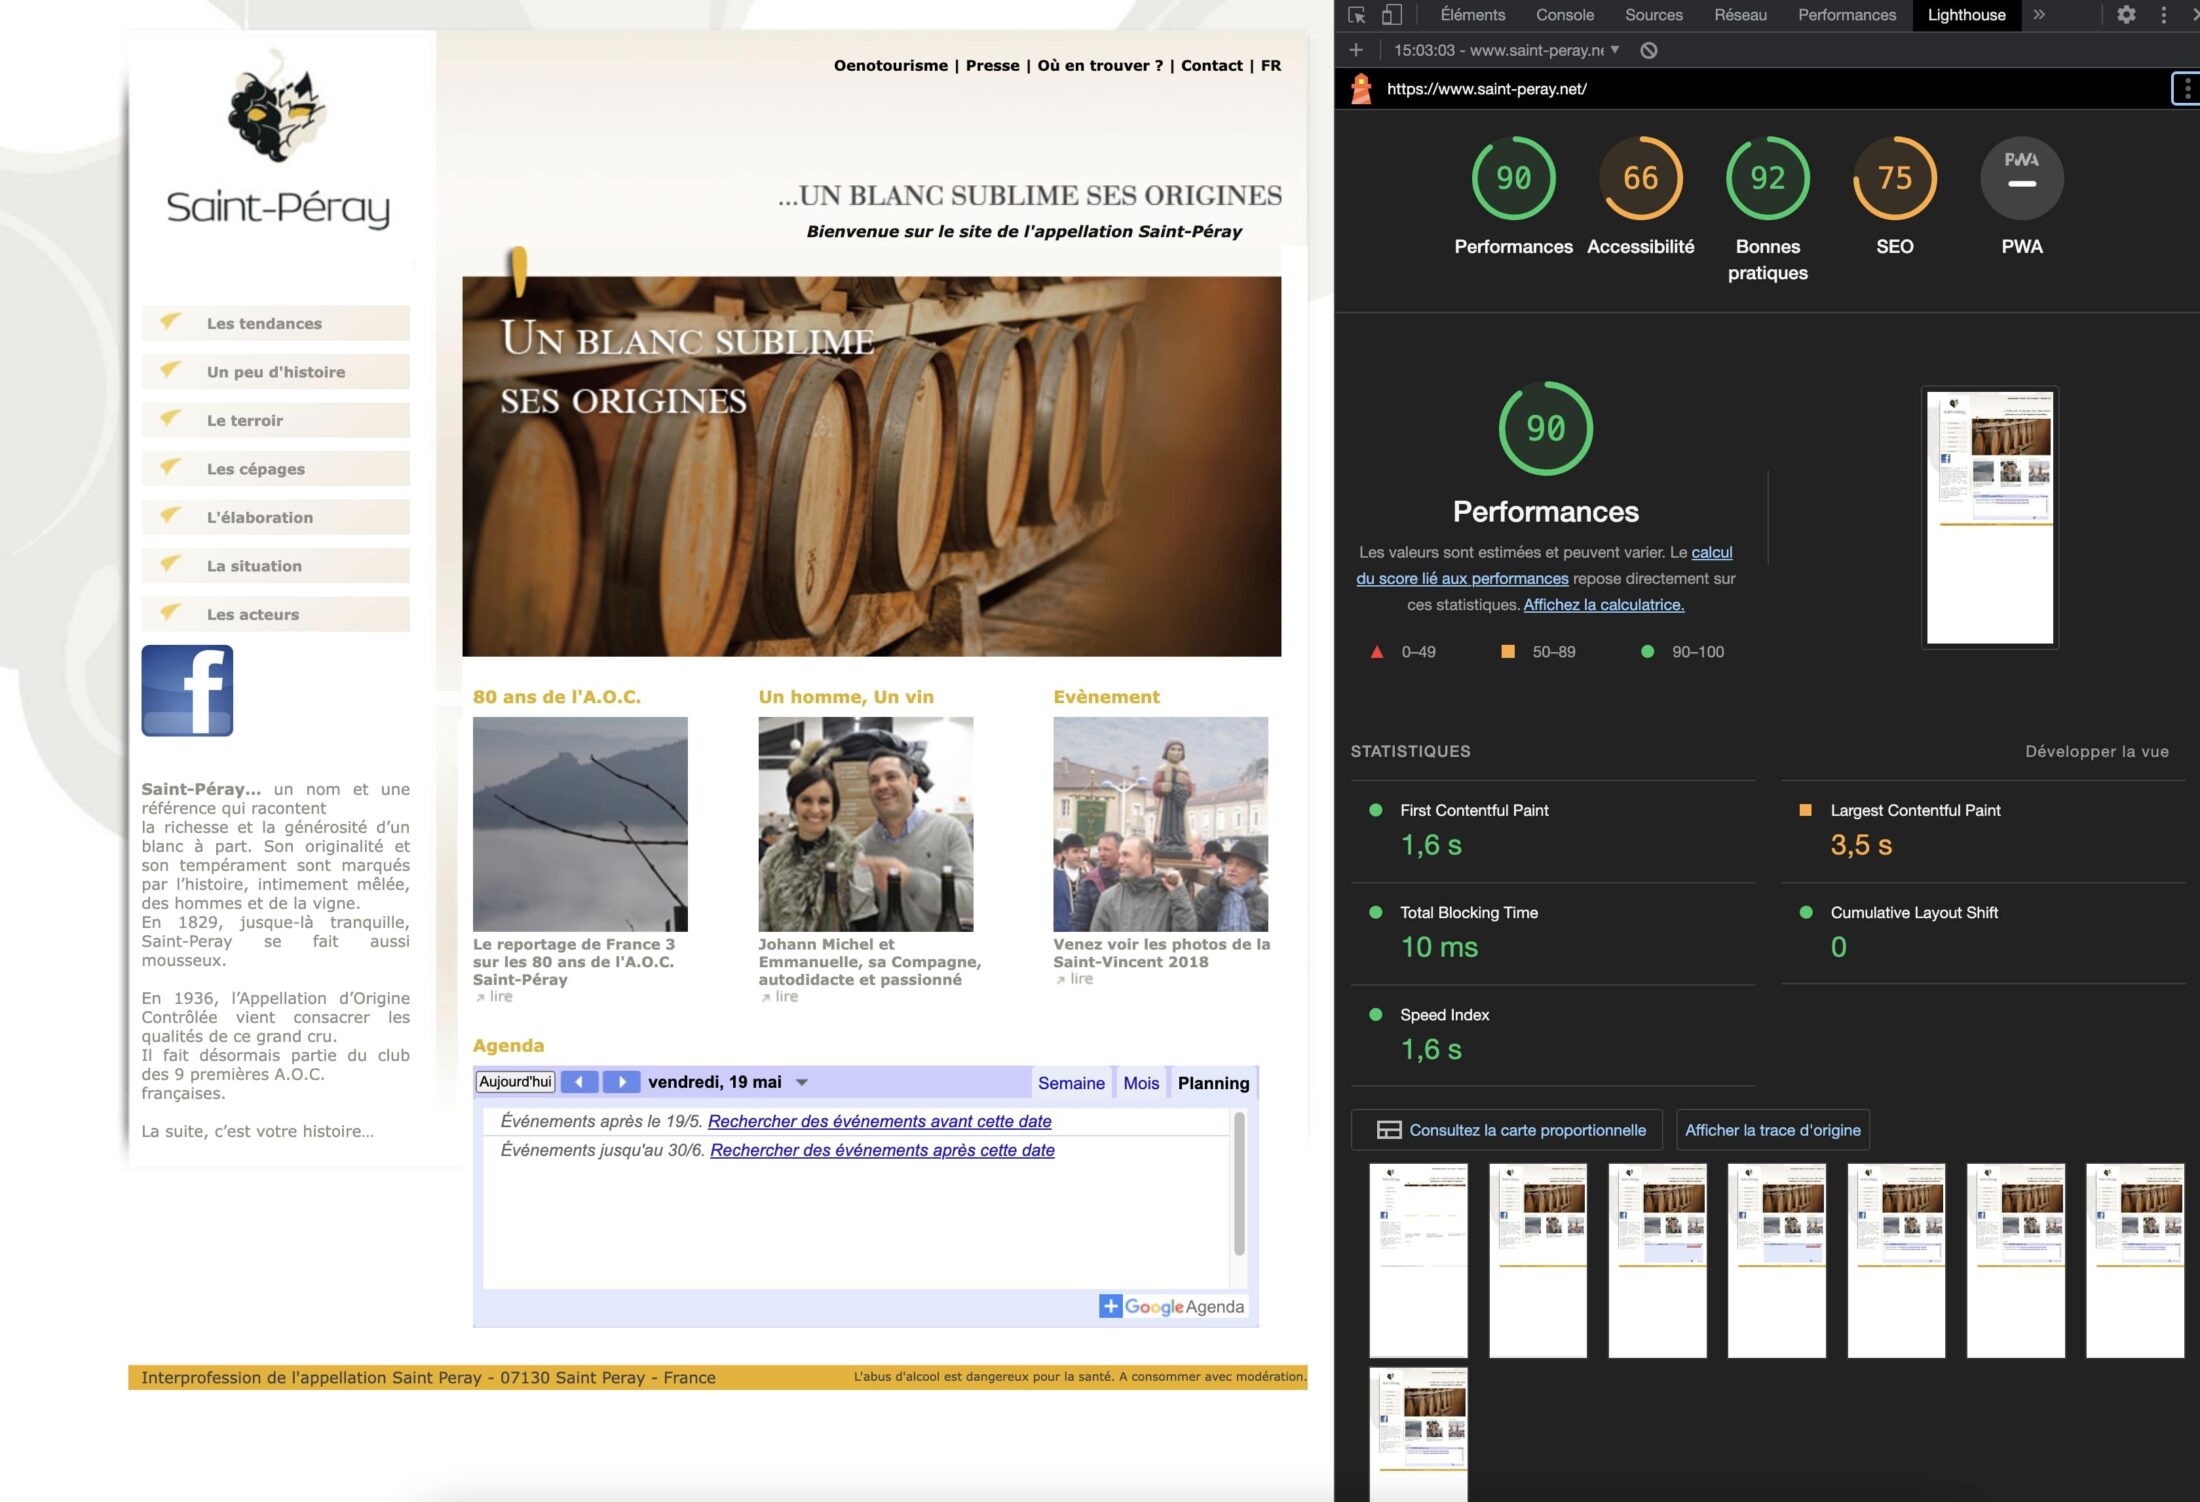Click the Bonnes pratiques gauge 92

tap(1767, 178)
